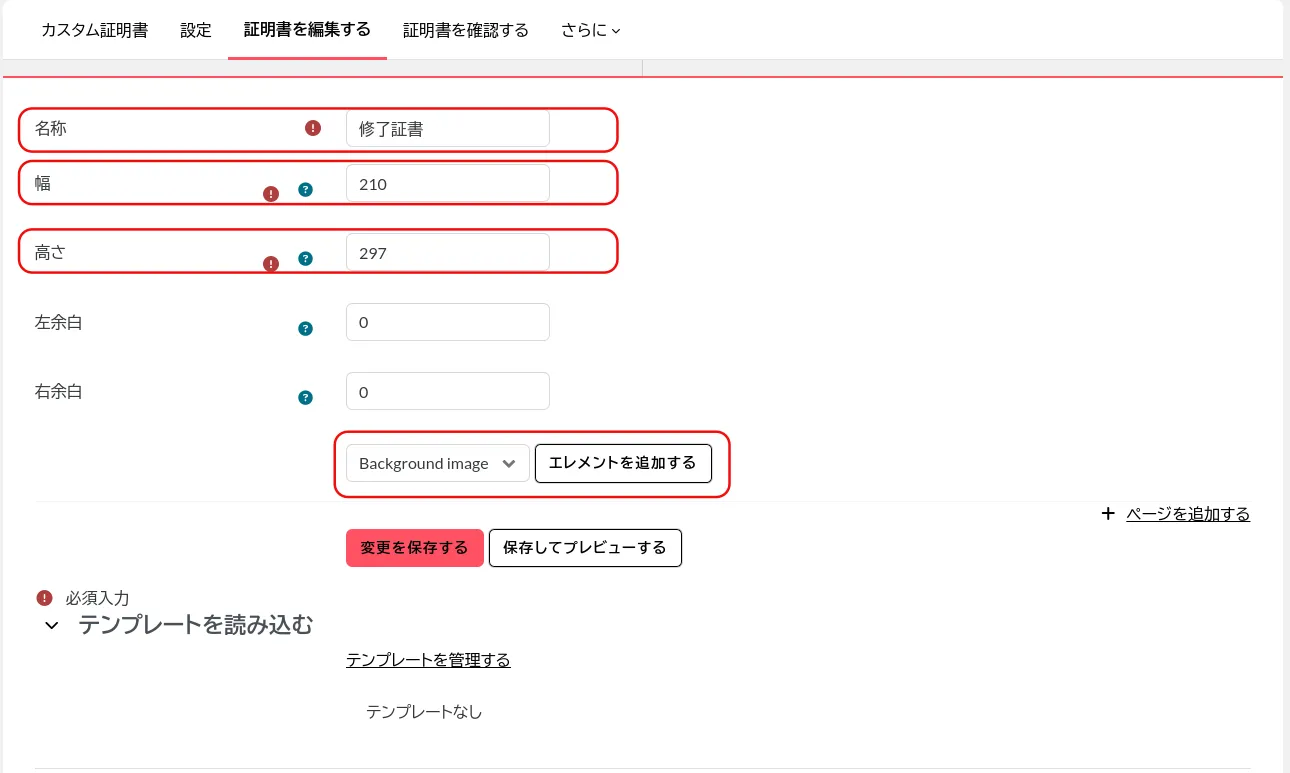1290x773 pixels.
Task: Expand the さらに menu in the tab bar
Action: pyautogui.click(x=590, y=30)
